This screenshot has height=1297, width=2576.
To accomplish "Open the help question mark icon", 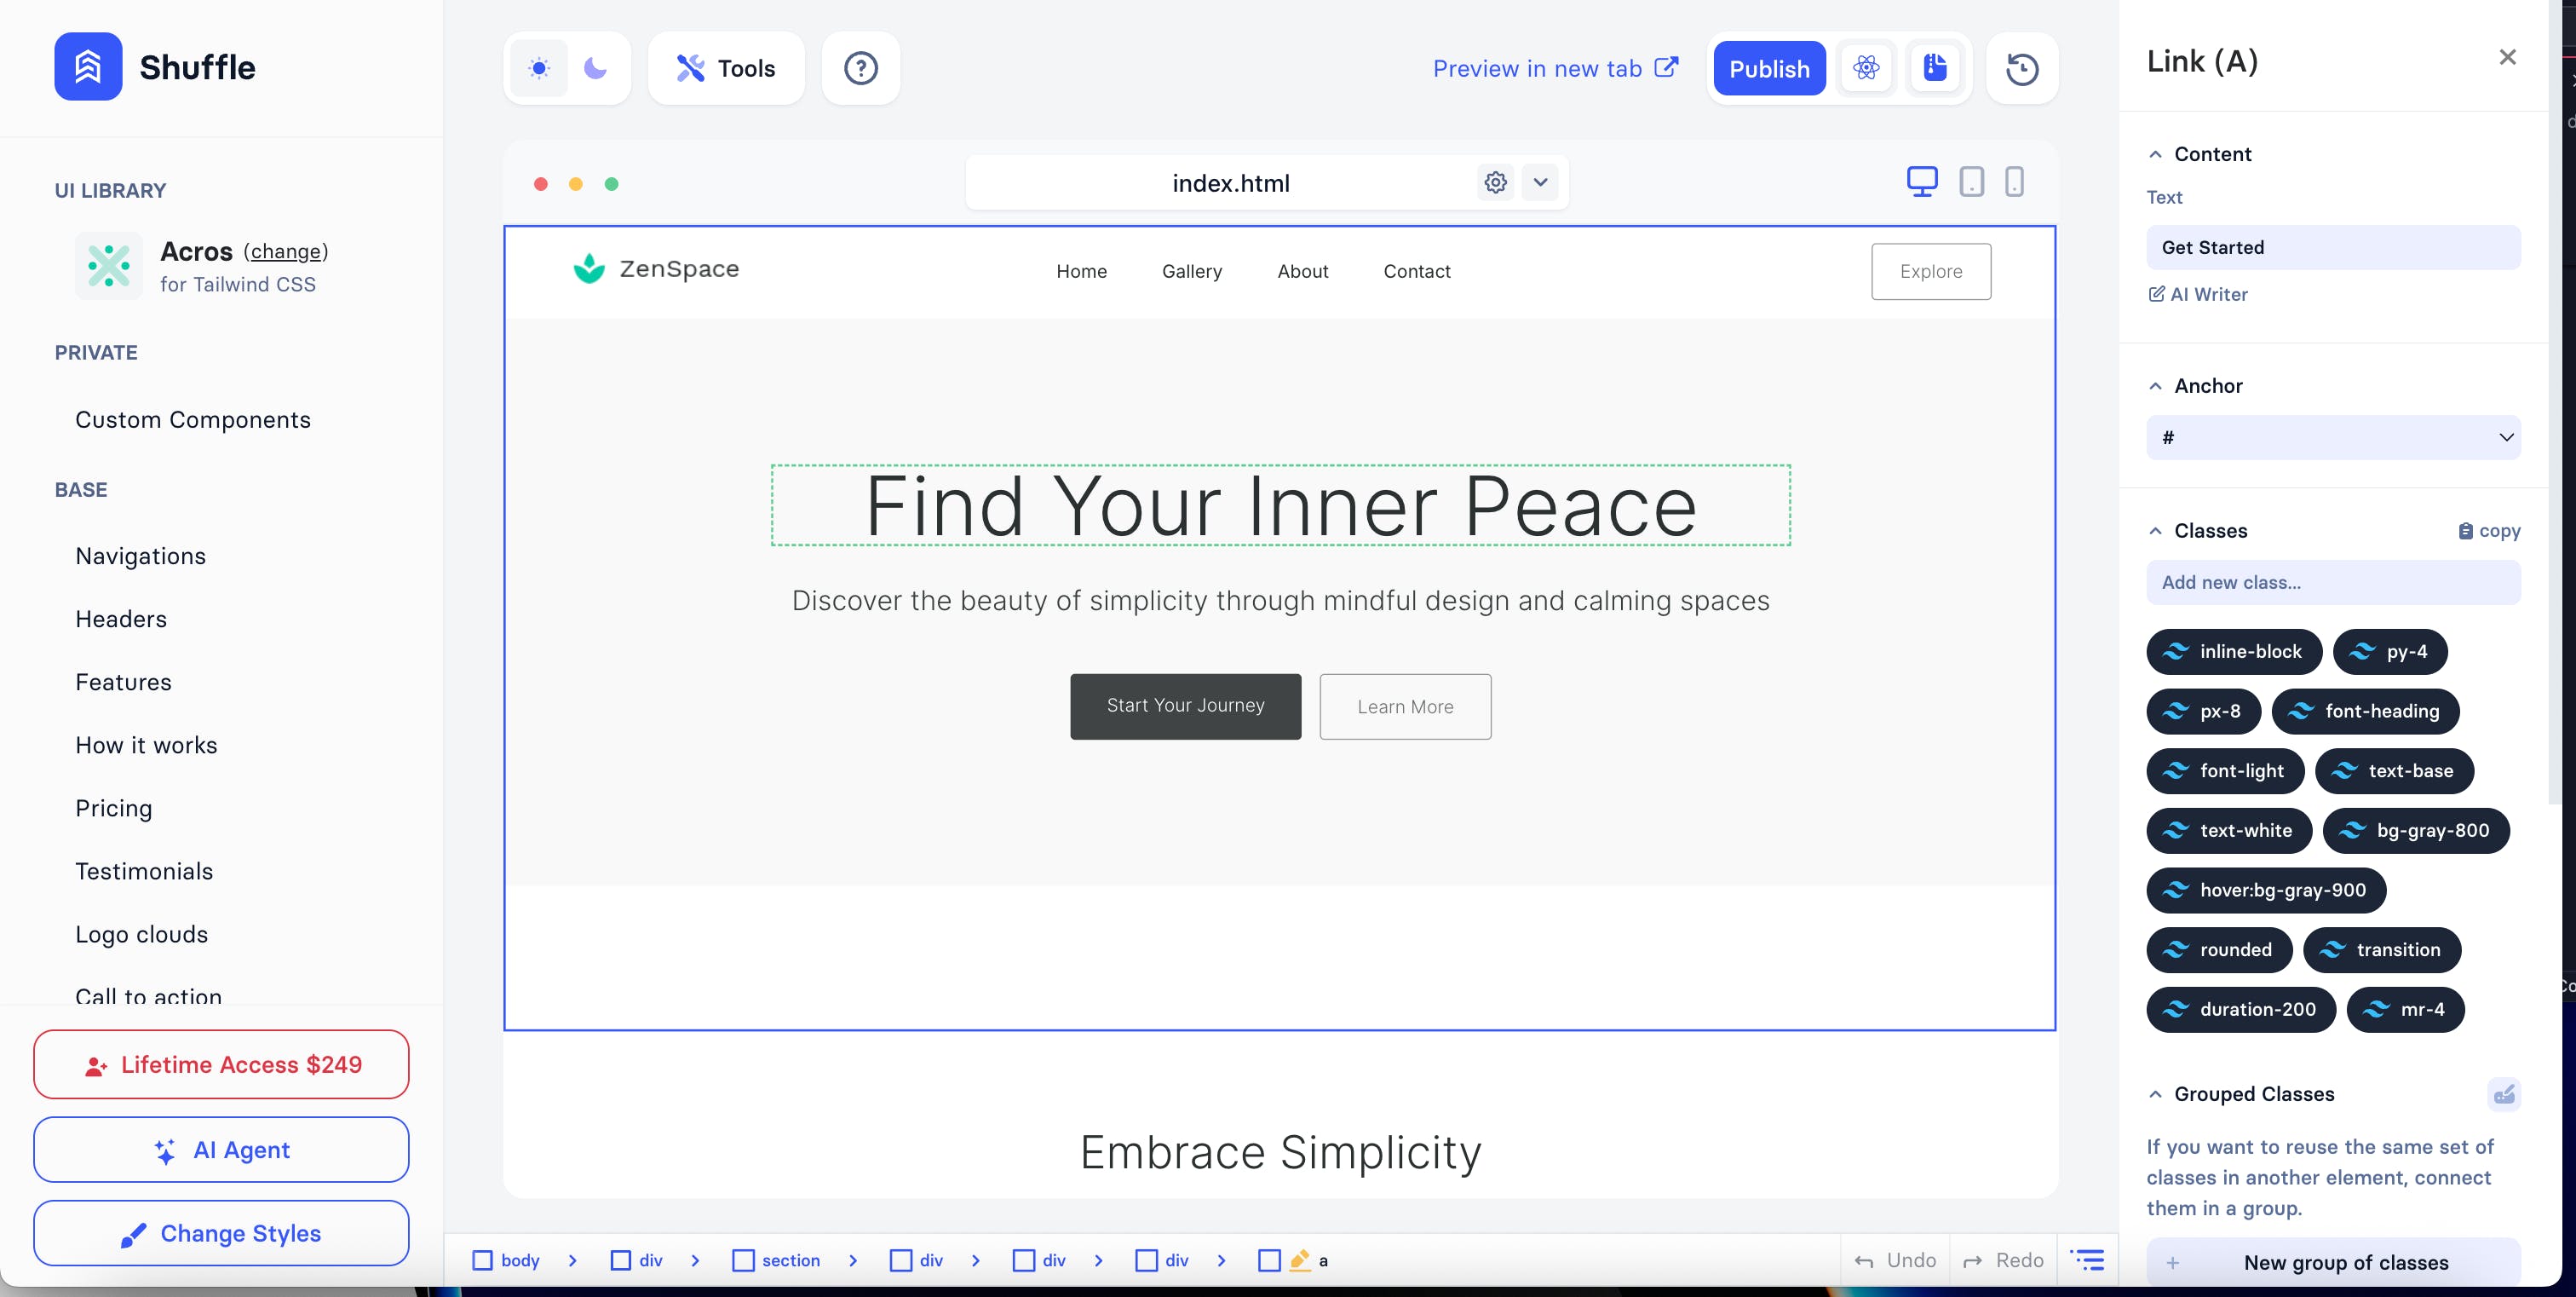I will point(860,68).
